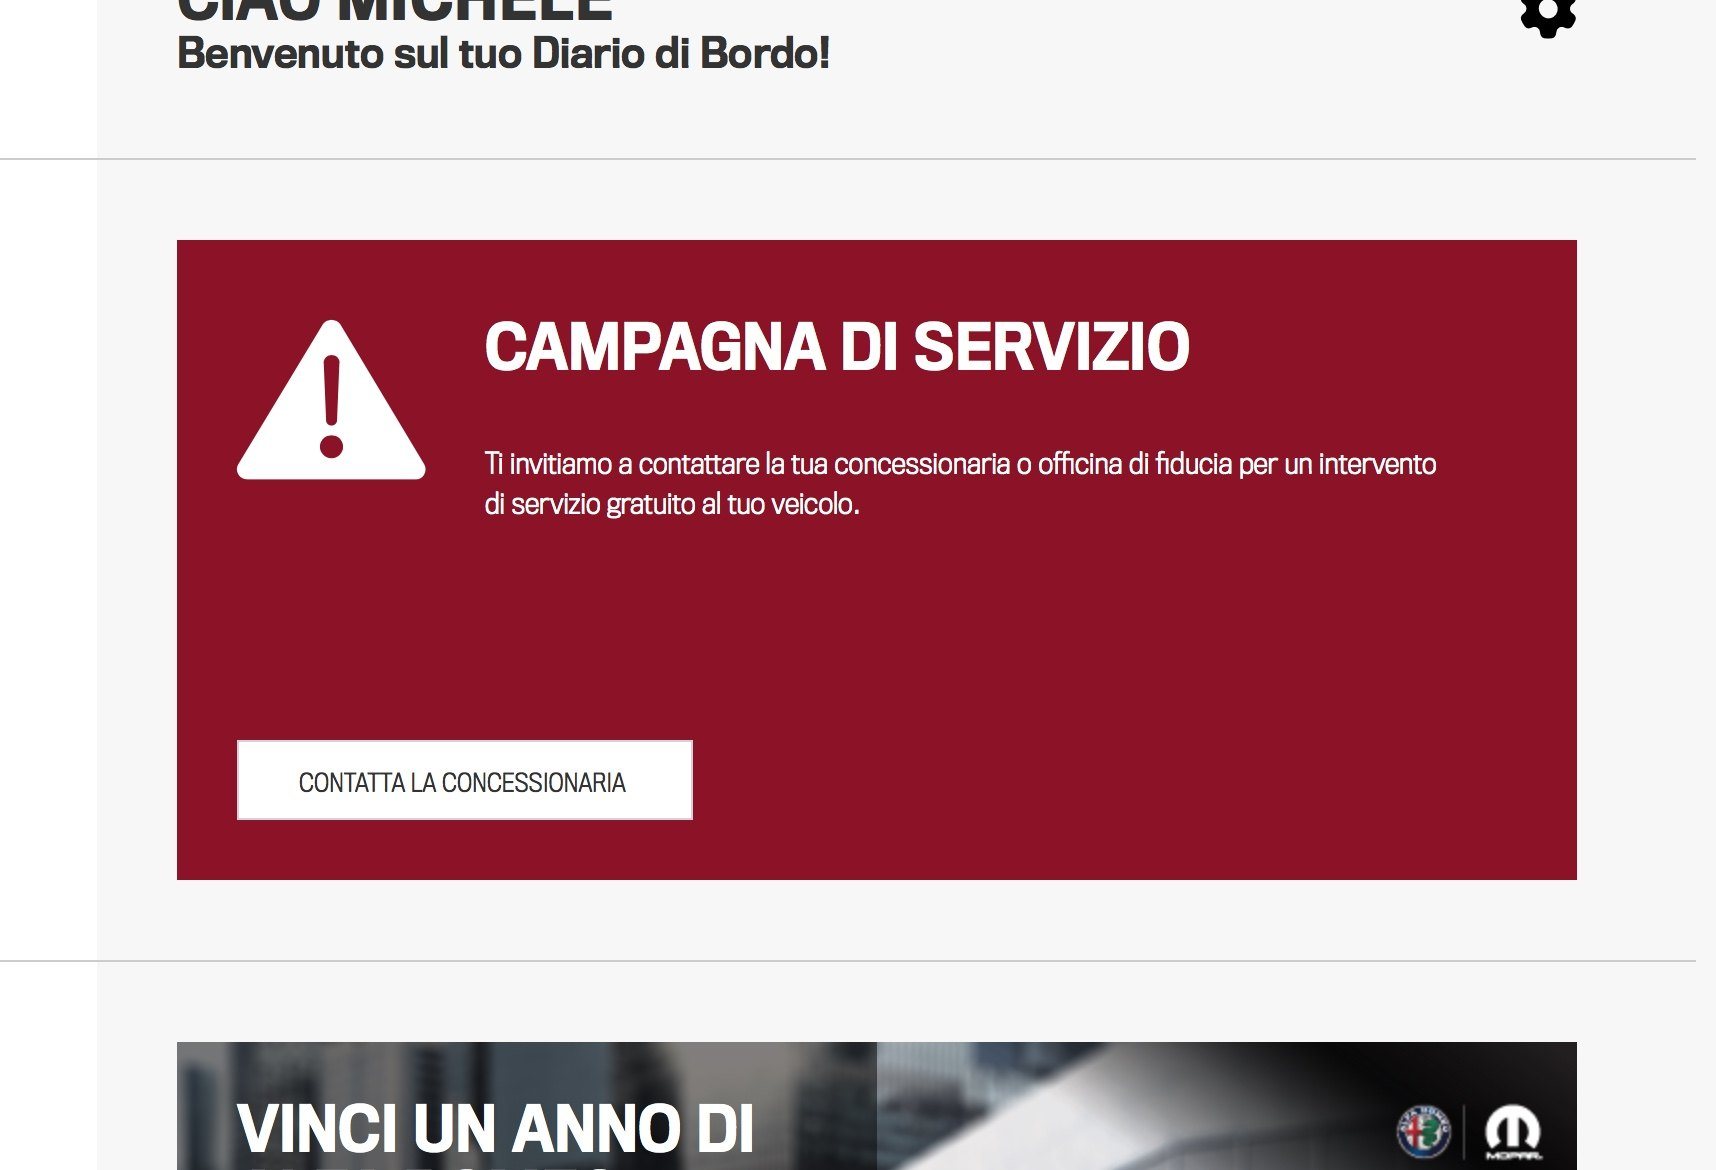
Task: Open the VINCI UN ANNO DI promo banner
Action: 877,1106
